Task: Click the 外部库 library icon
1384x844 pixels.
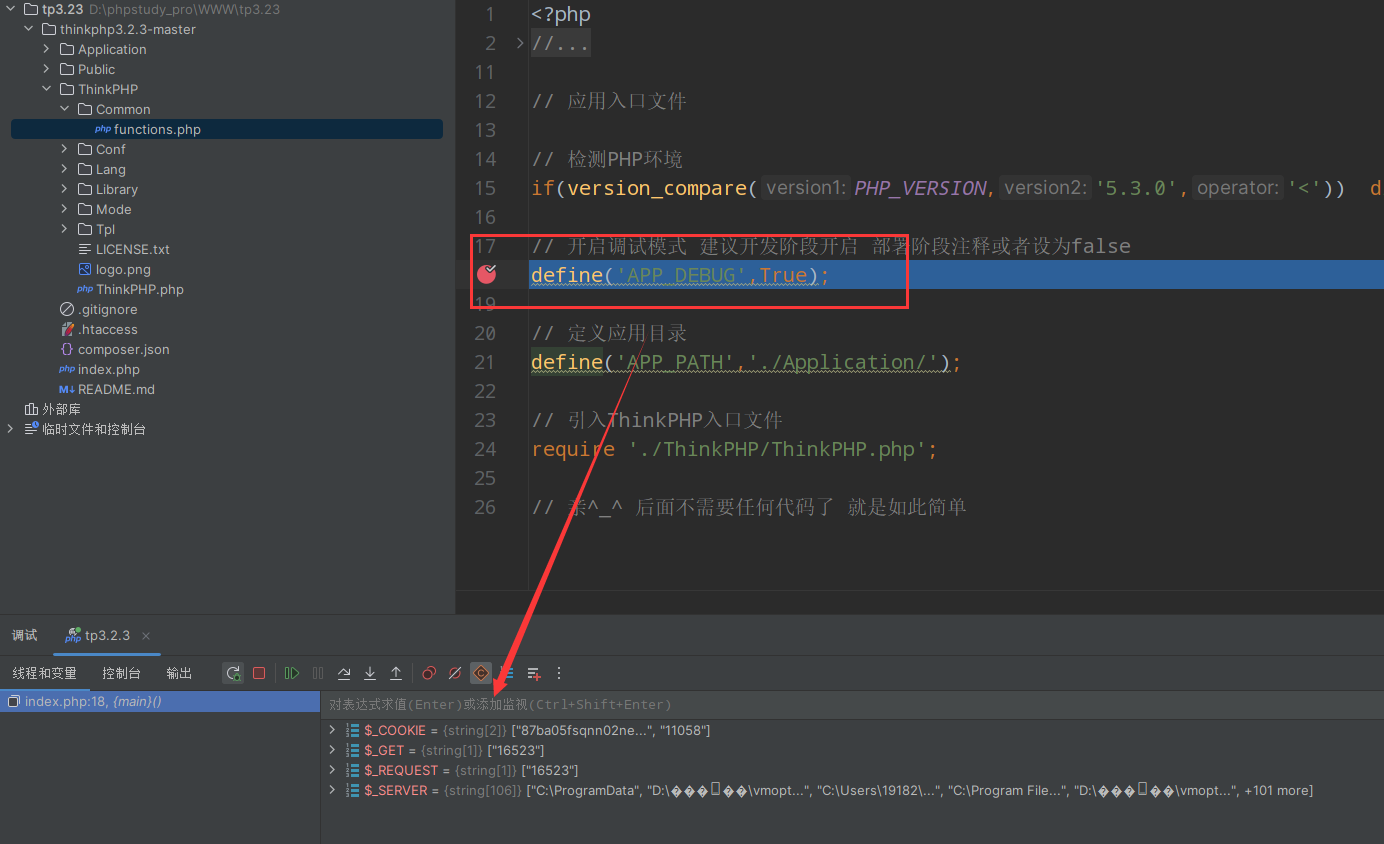Action: pyautogui.click(x=31, y=409)
